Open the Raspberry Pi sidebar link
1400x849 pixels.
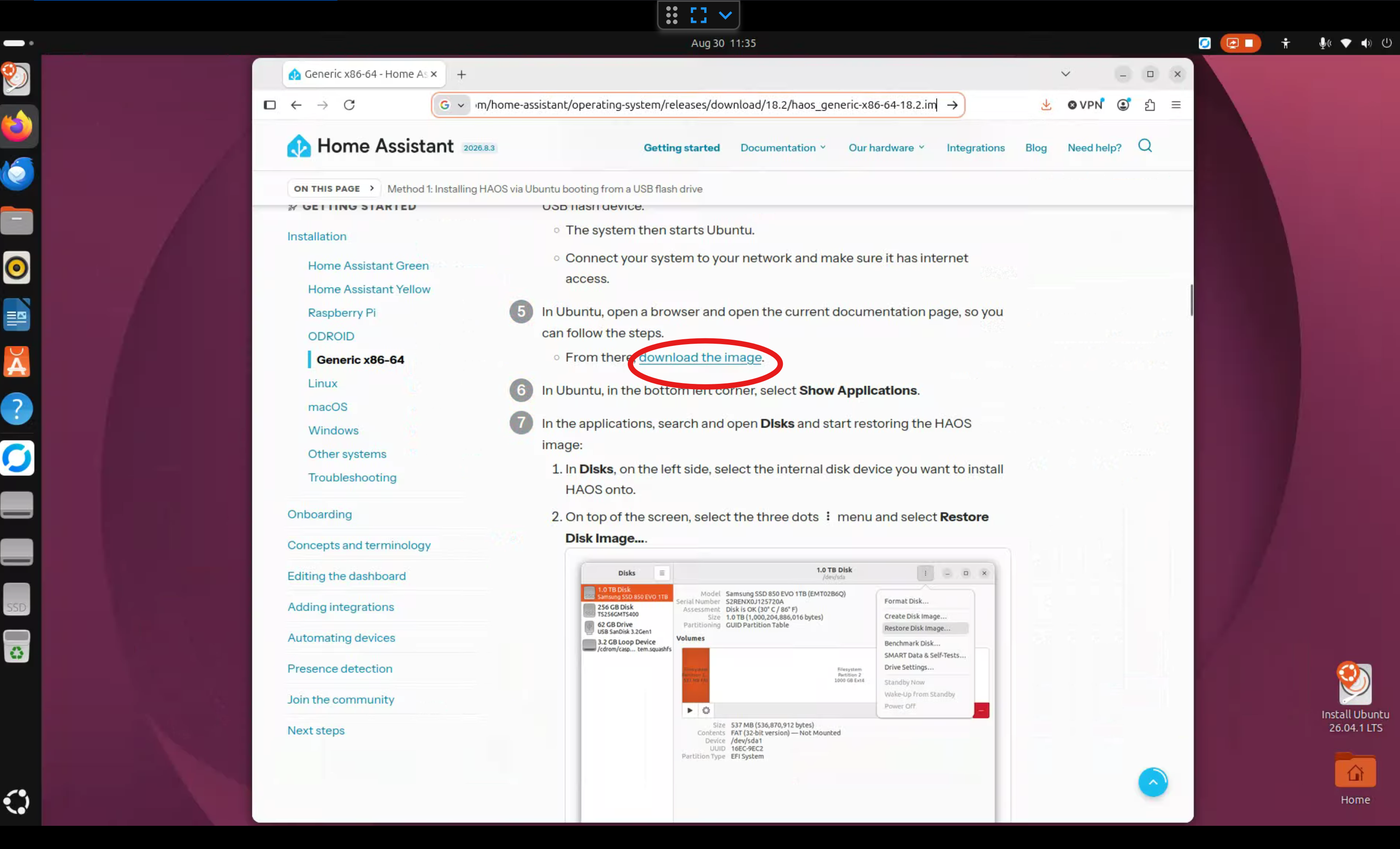(342, 313)
